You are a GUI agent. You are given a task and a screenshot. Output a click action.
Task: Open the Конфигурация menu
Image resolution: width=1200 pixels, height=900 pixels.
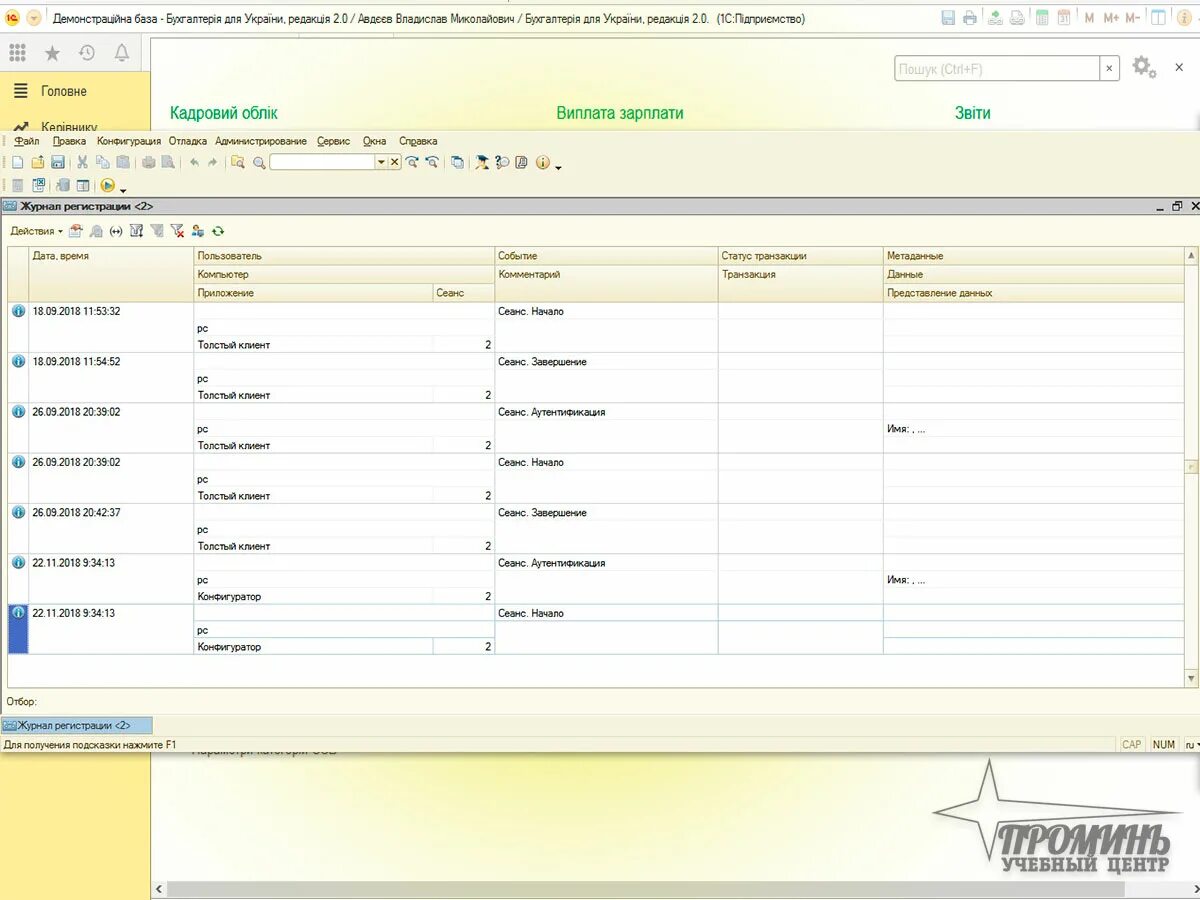(x=129, y=141)
